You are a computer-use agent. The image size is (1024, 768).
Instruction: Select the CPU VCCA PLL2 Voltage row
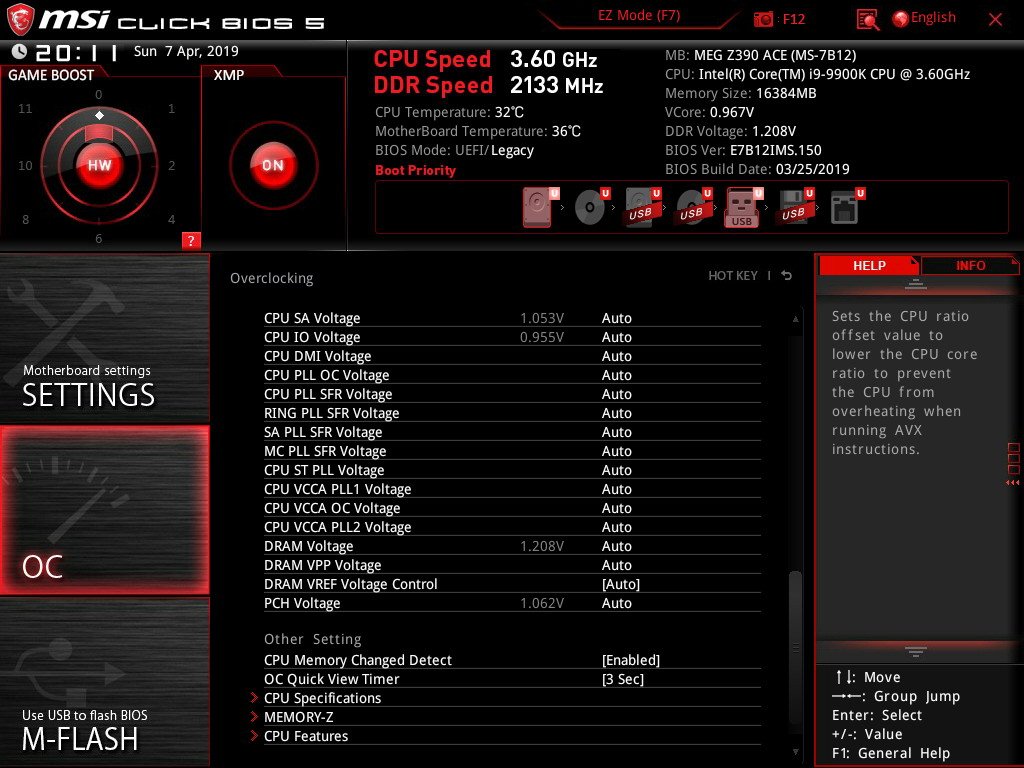512,526
